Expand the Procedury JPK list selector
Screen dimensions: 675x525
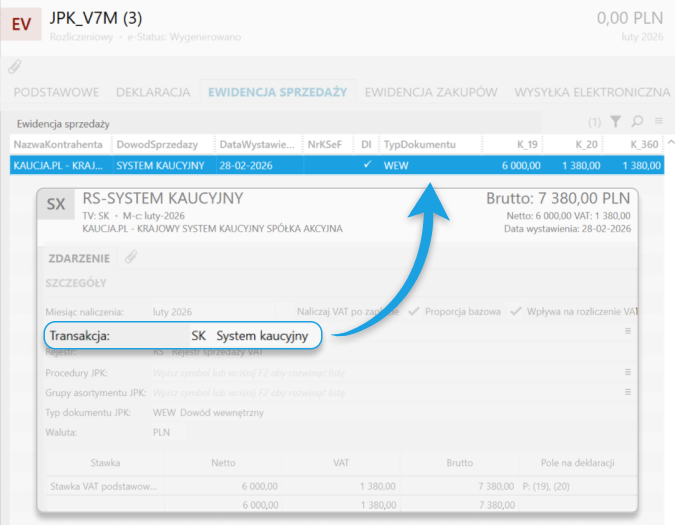(x=627, y=371)
